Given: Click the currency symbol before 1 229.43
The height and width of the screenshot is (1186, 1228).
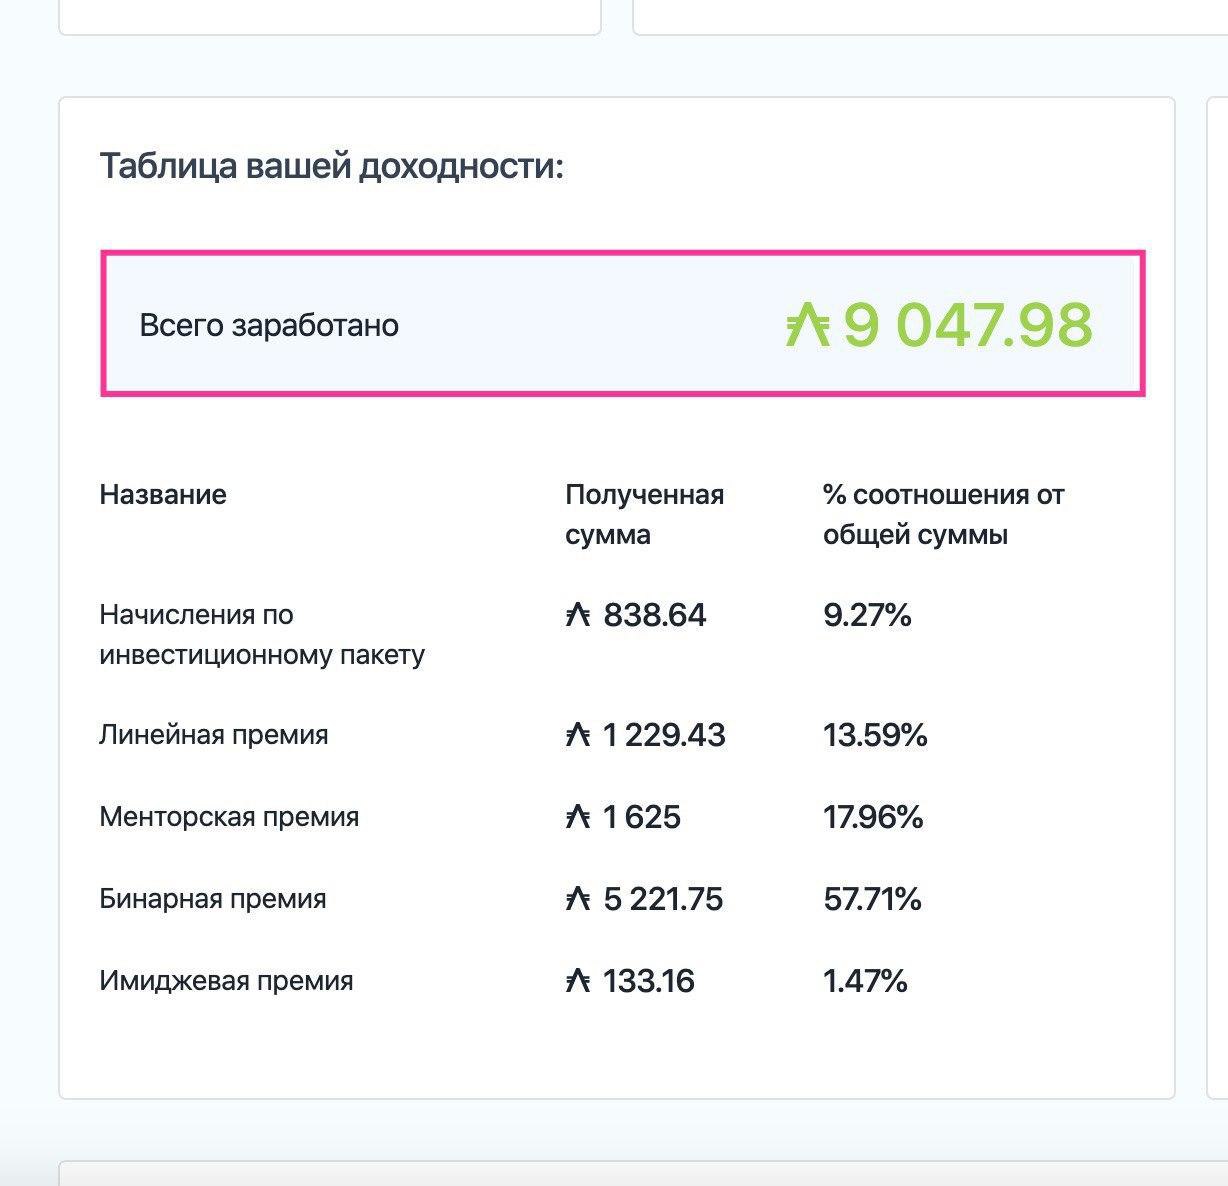Looking at the screenshot, I should 578,736.
